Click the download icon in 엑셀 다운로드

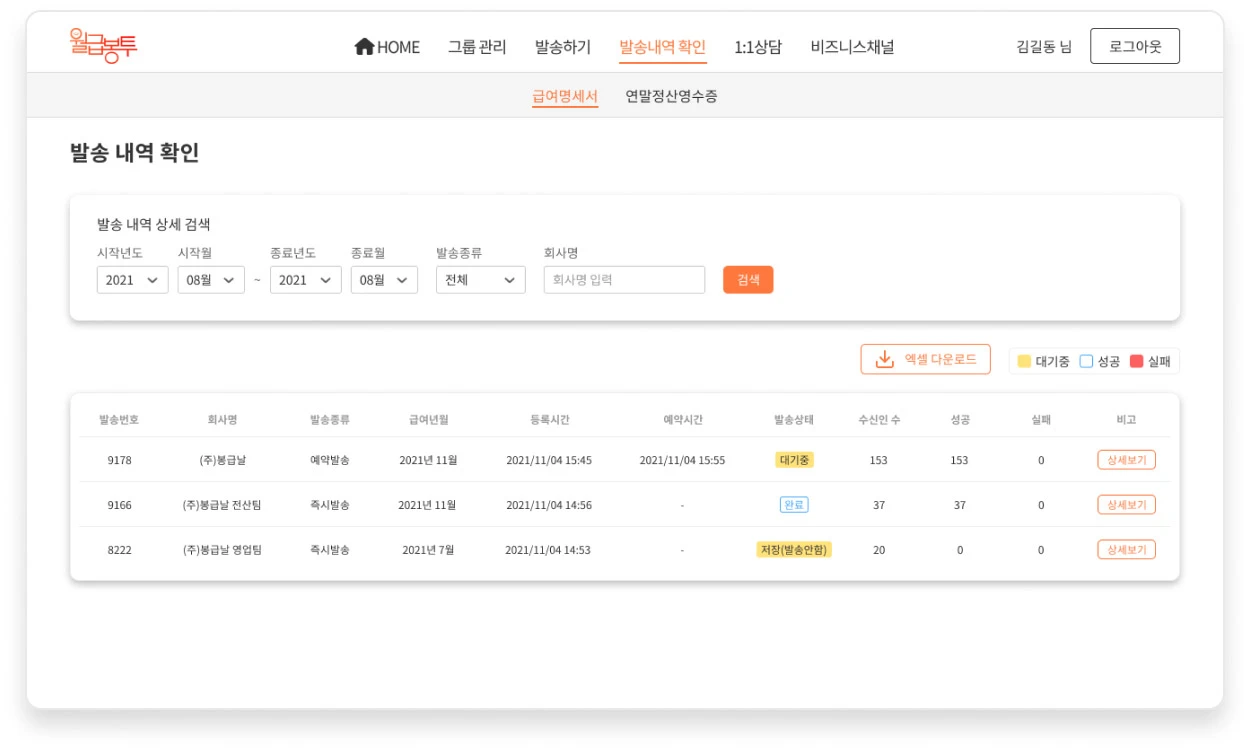(884, 359)
